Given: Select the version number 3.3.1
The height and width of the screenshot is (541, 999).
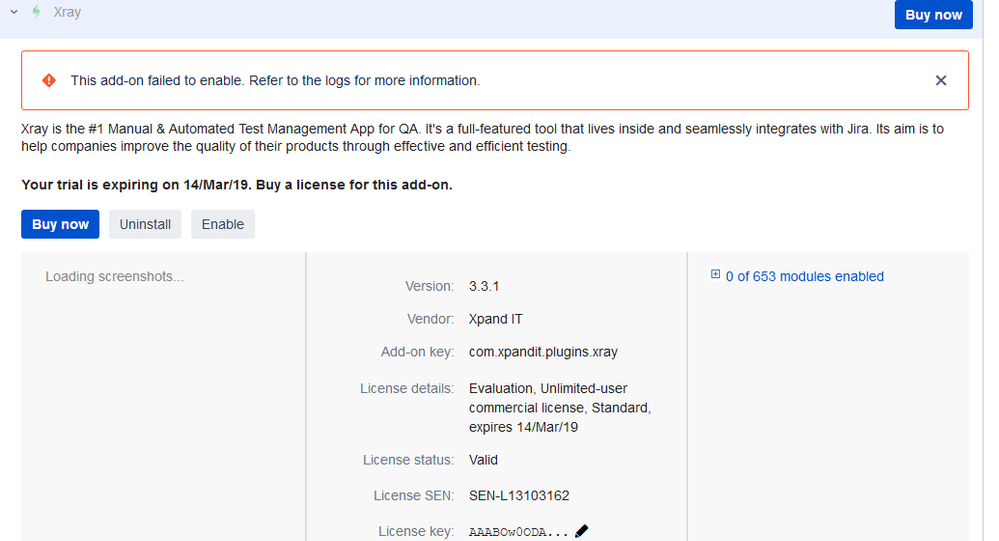Looking at the screenshot, I should (484, 286).
